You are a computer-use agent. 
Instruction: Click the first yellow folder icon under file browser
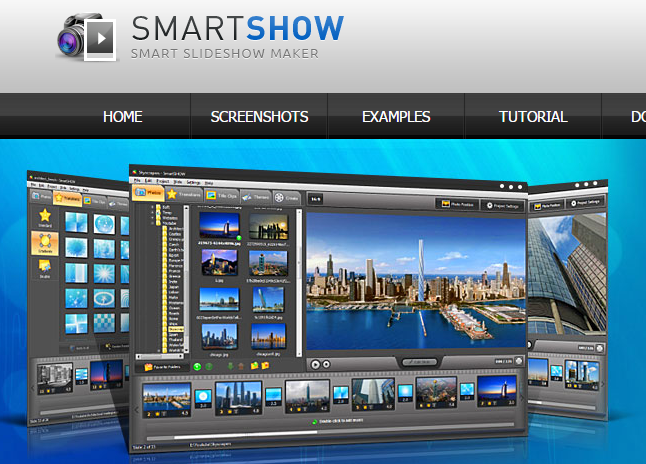[x=255, y=365]
